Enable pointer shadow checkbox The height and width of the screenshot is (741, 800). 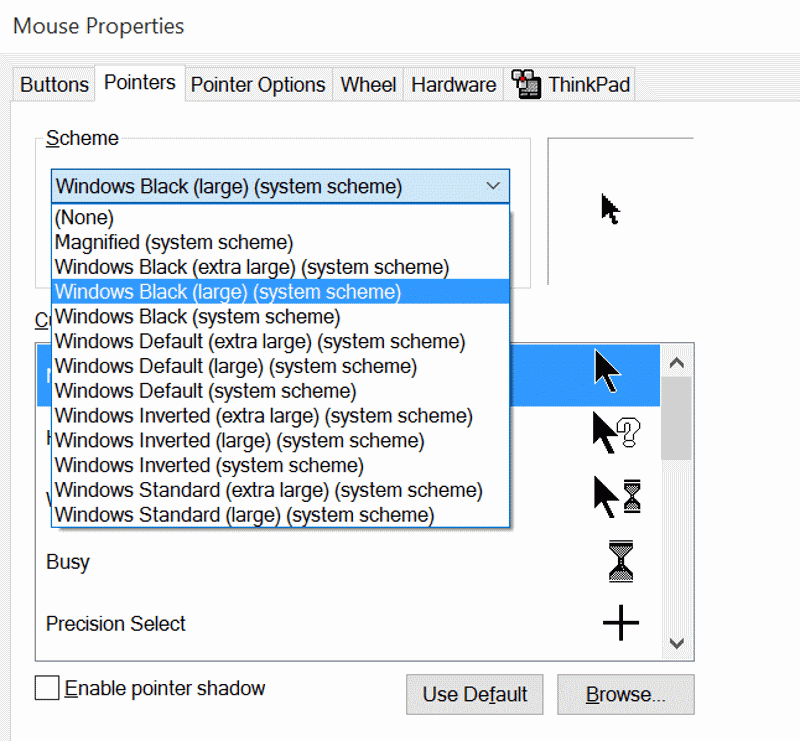coord(47,688)
